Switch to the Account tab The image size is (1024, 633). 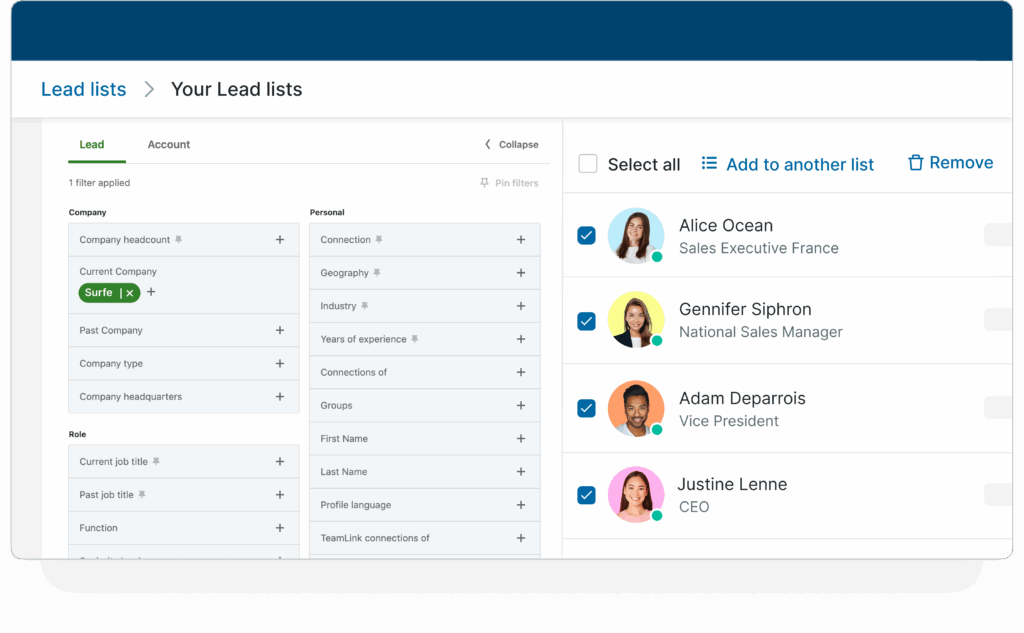pos(169,145)
